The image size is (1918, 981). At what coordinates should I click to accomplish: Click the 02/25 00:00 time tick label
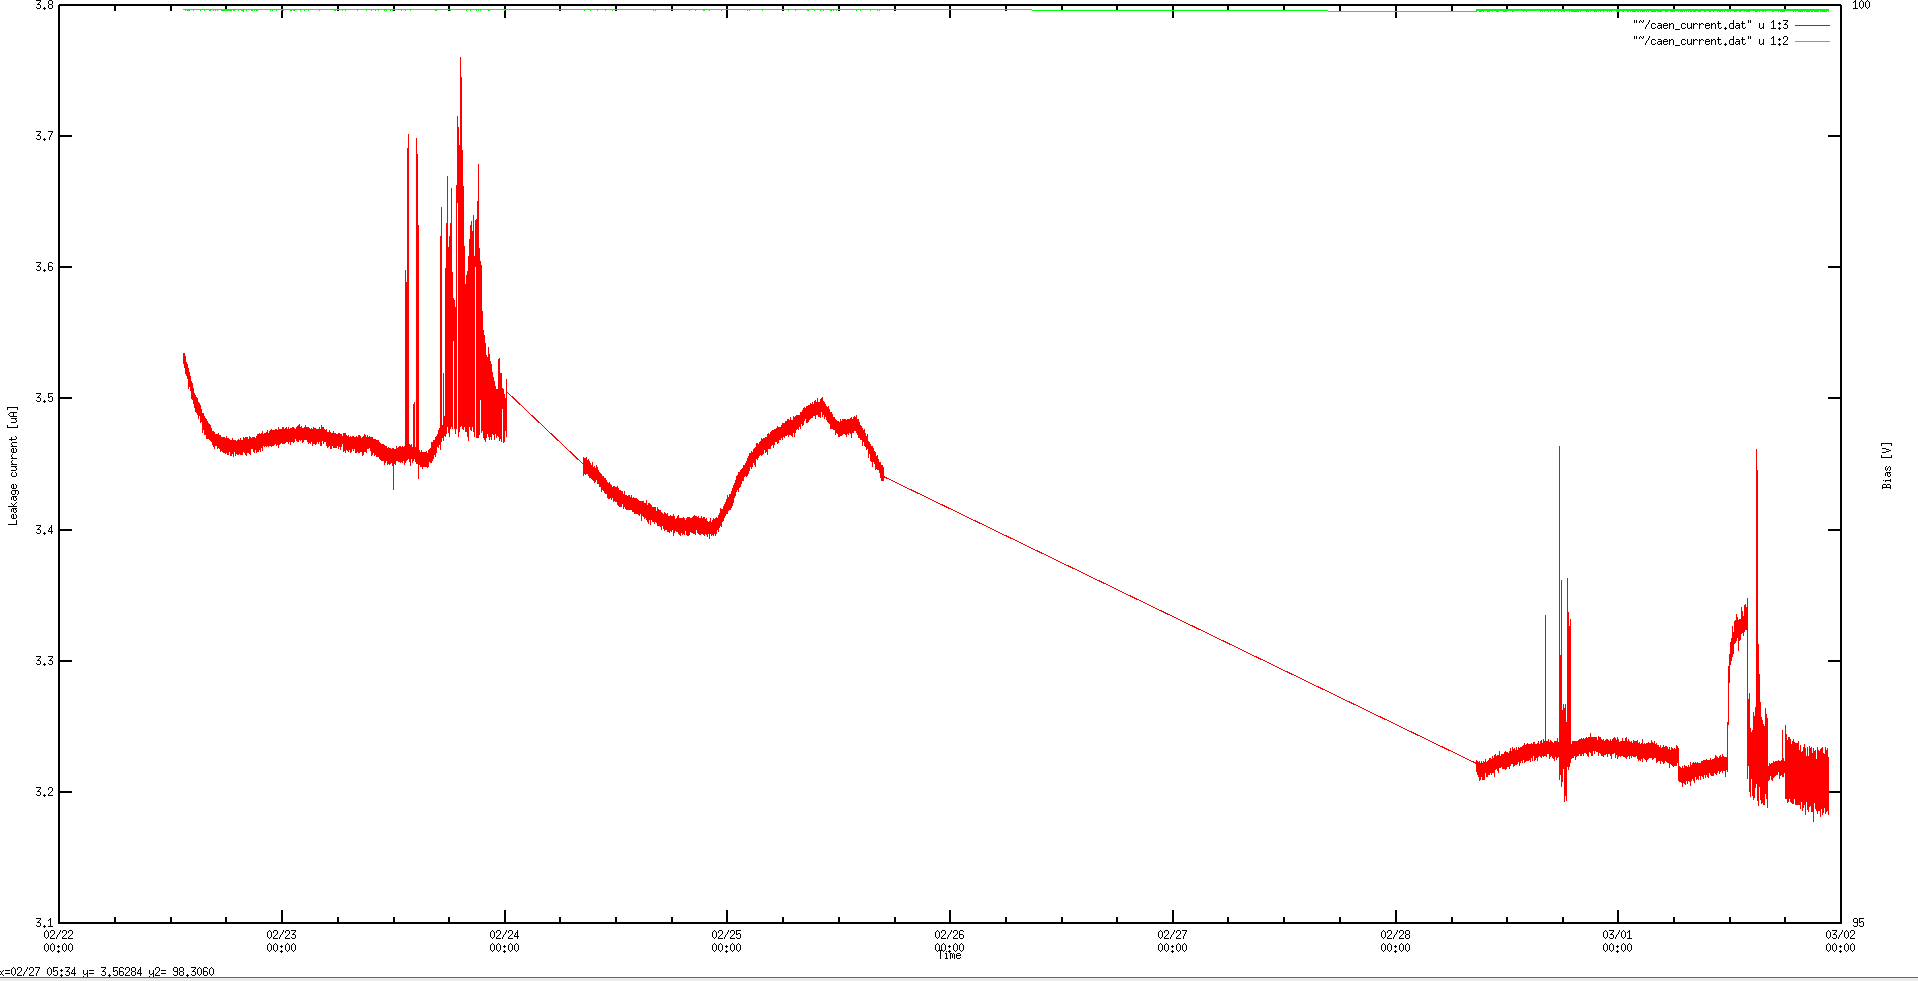tap(727, 941)
